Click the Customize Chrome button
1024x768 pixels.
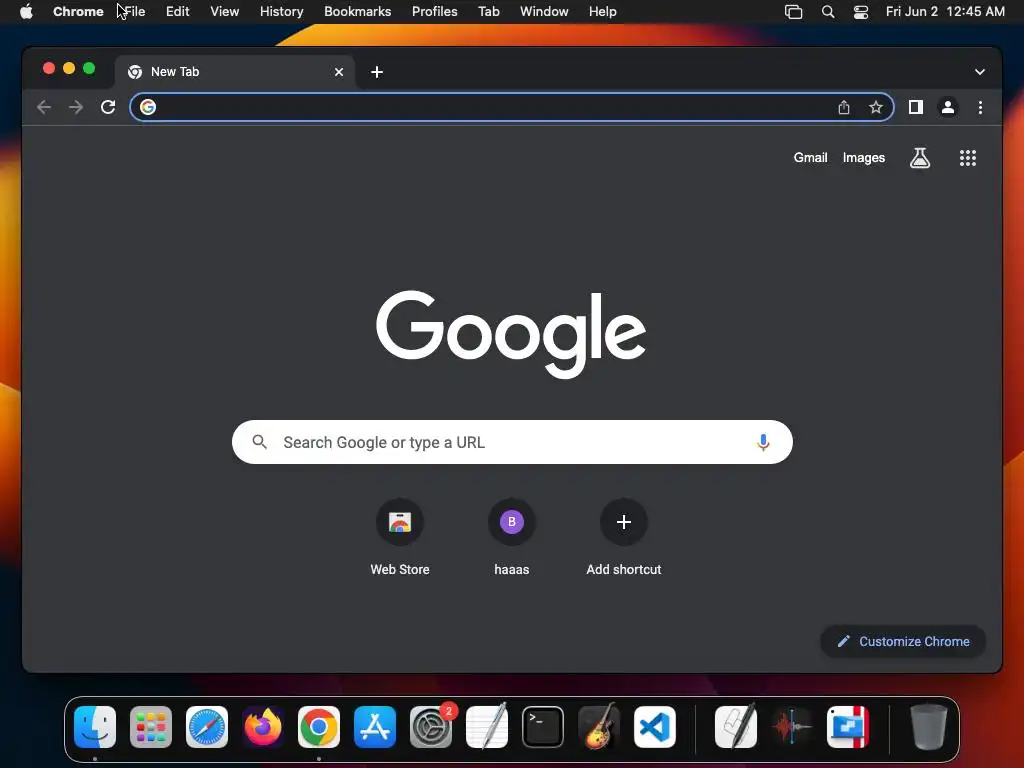coord(903,641)
